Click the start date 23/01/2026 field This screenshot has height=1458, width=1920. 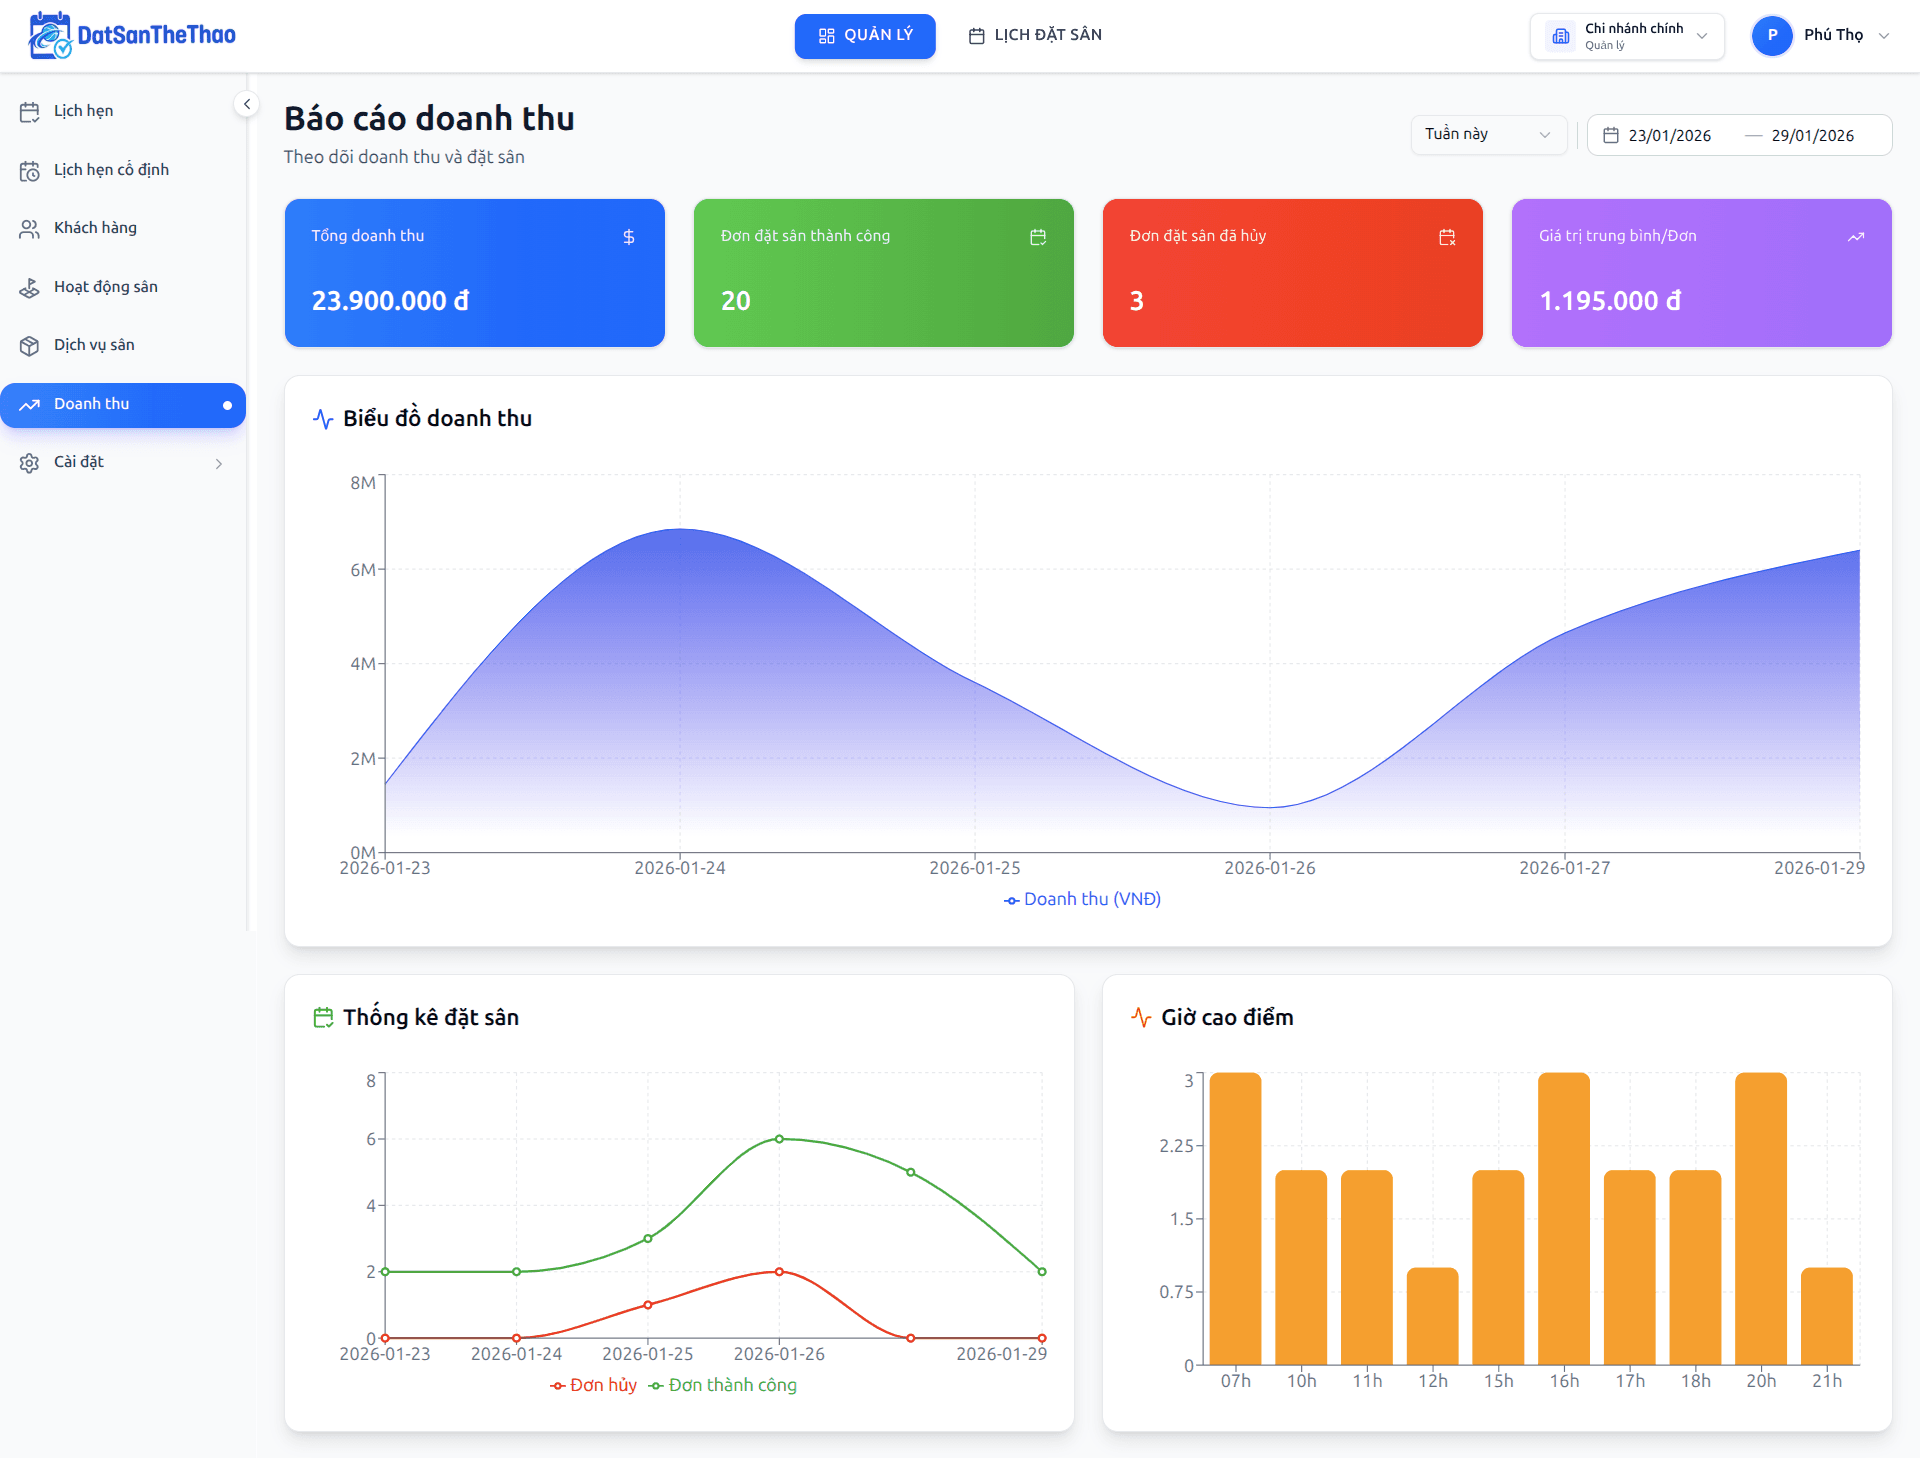[1669, 136]
